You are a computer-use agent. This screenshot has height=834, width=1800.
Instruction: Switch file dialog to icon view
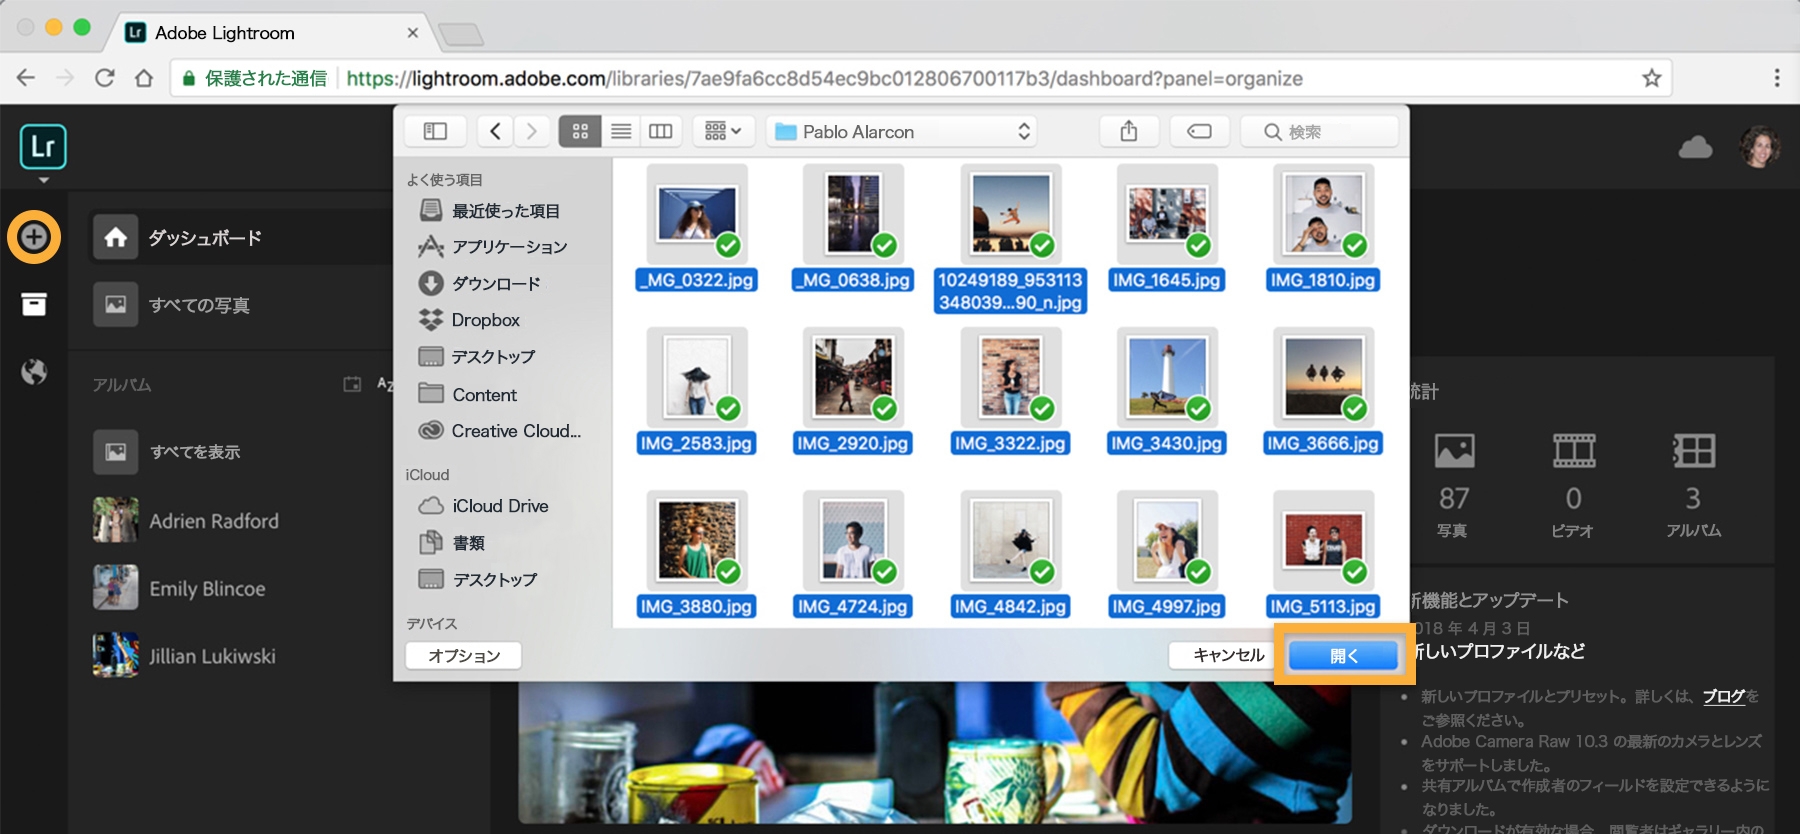580,131
